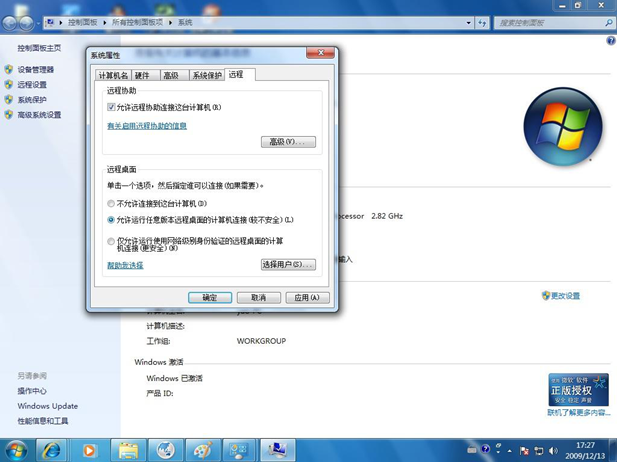Expand arrow after 控制面板 breadcrumb
617x462 pixels.
[105, 23]
